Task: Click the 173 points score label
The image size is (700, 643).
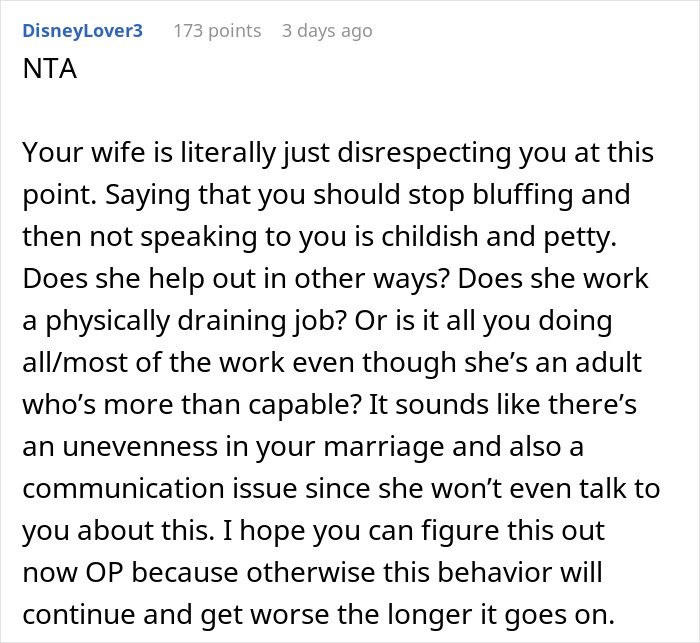Action: click(217, 31)
